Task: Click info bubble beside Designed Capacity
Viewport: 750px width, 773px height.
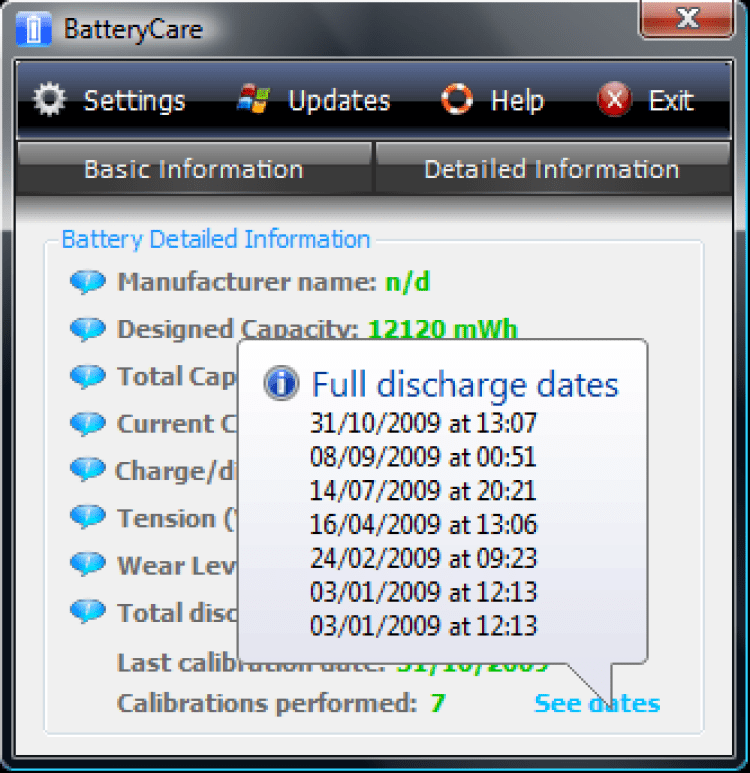Action: click(88, 329)
